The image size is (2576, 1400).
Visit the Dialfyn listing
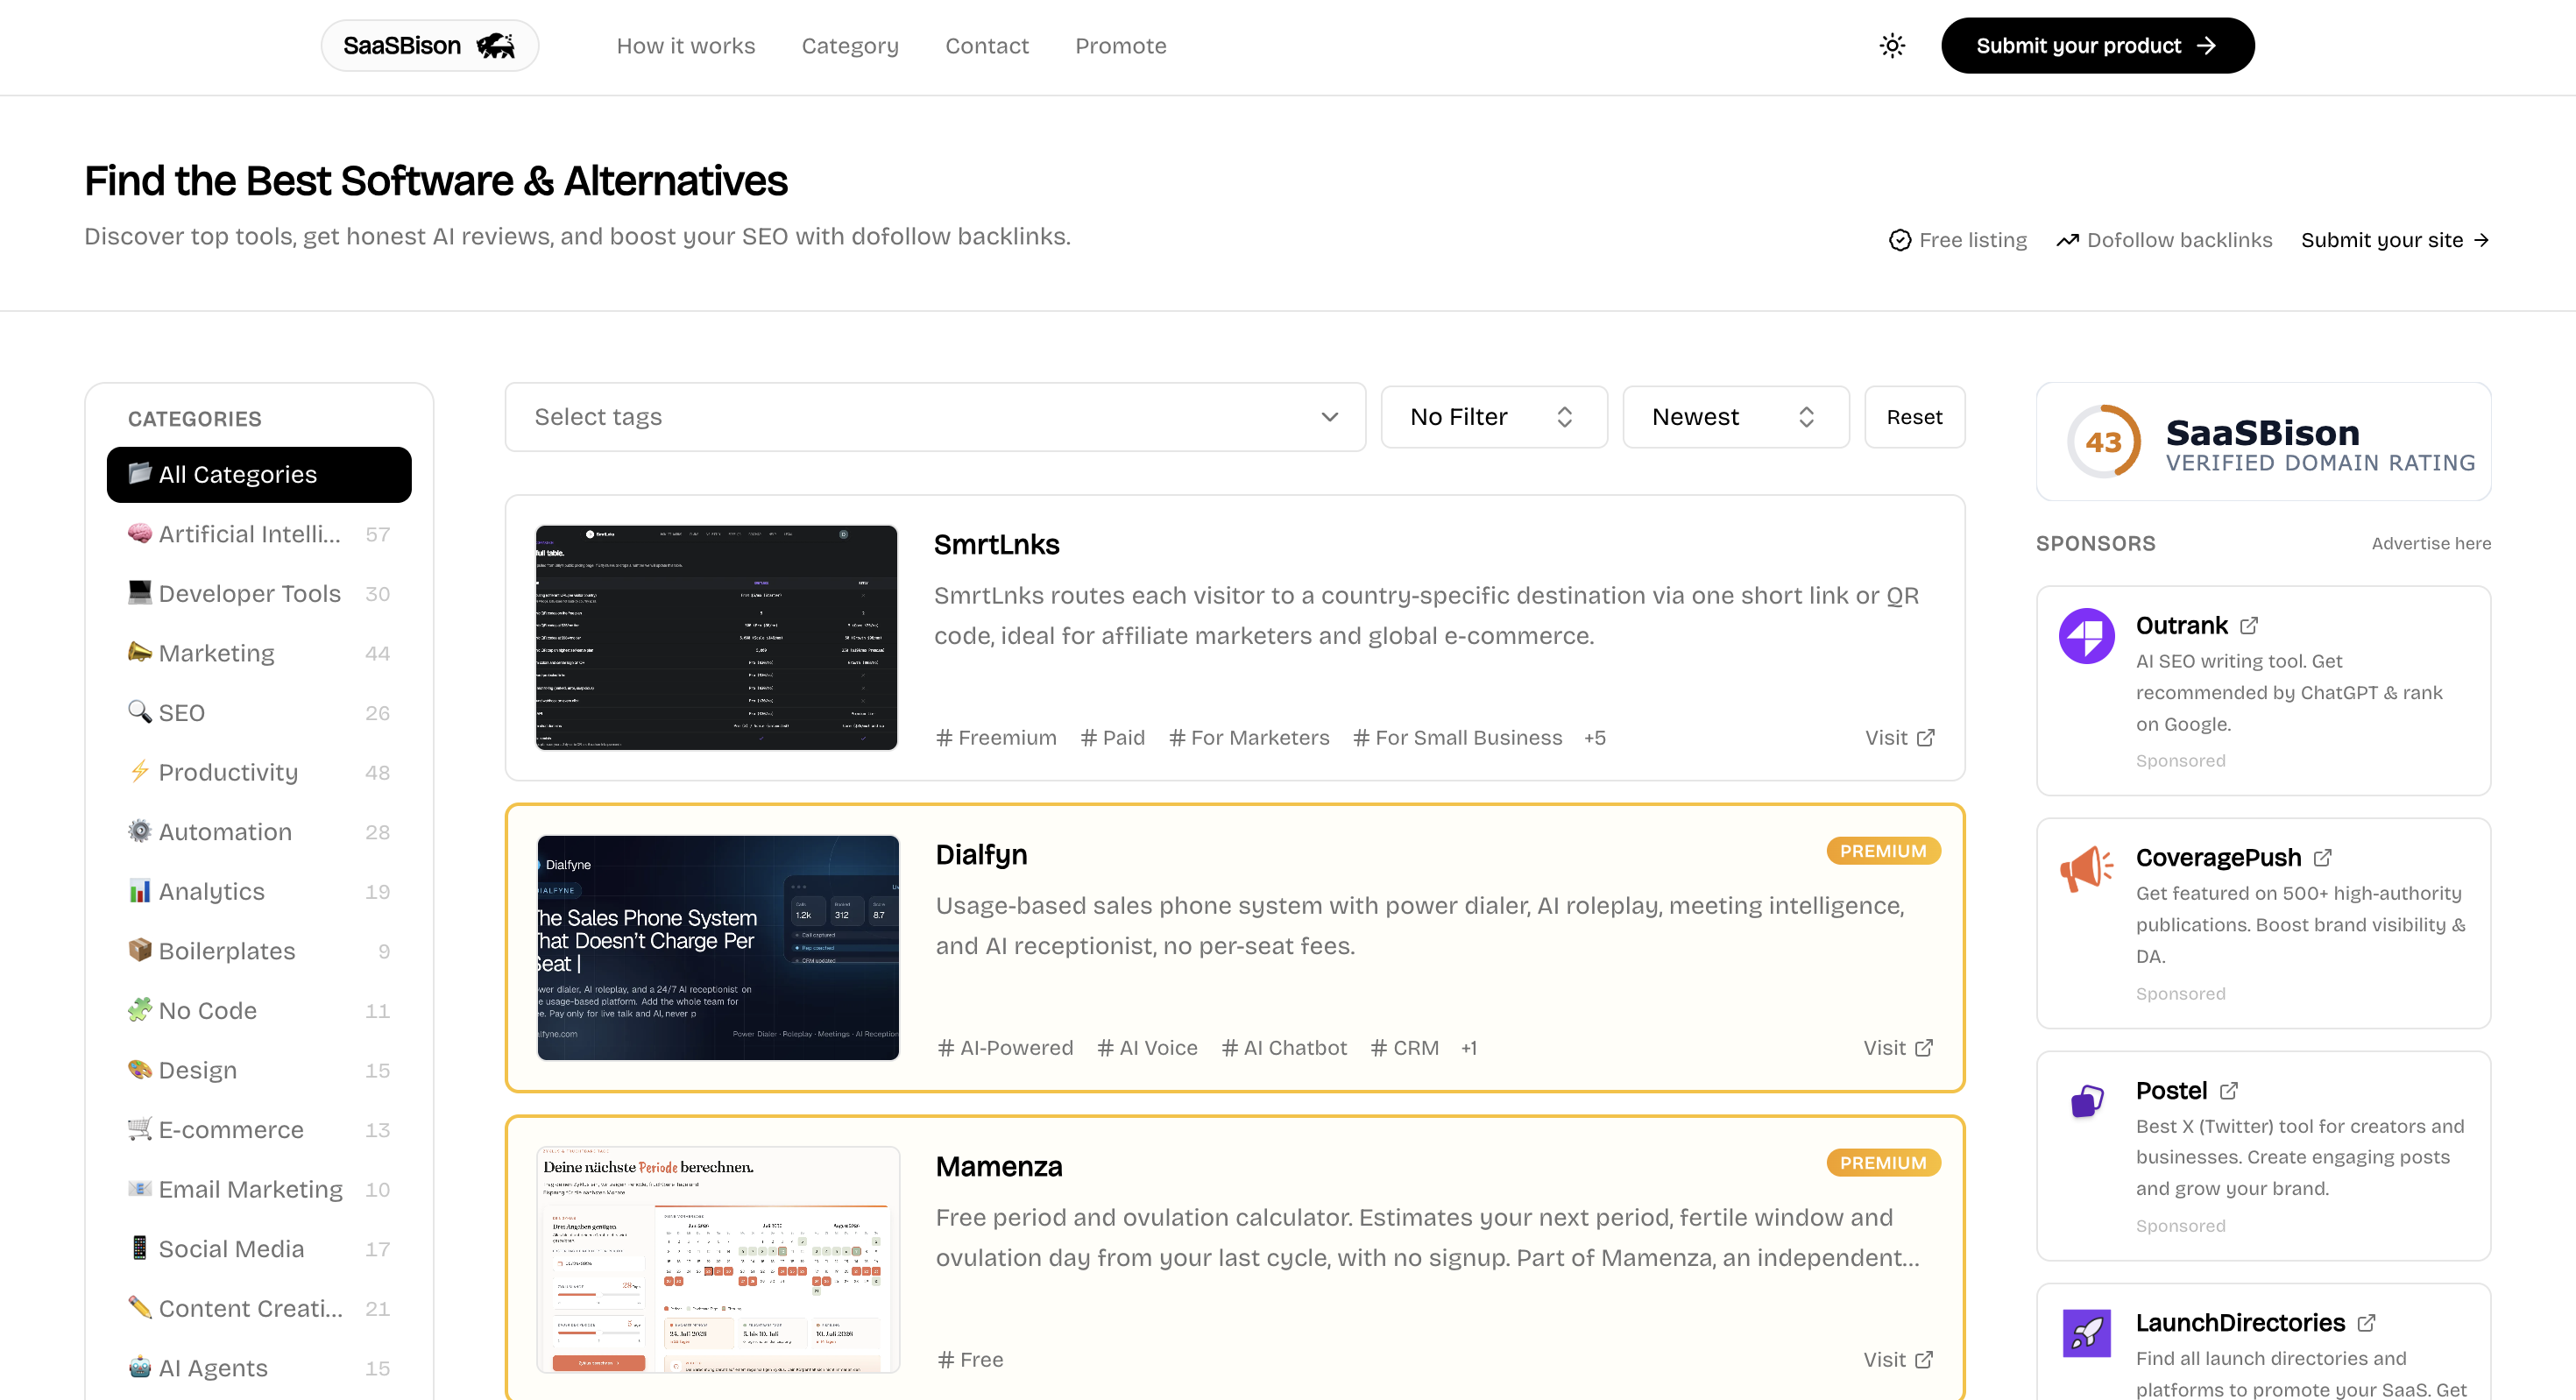tap(1898, 1048)
